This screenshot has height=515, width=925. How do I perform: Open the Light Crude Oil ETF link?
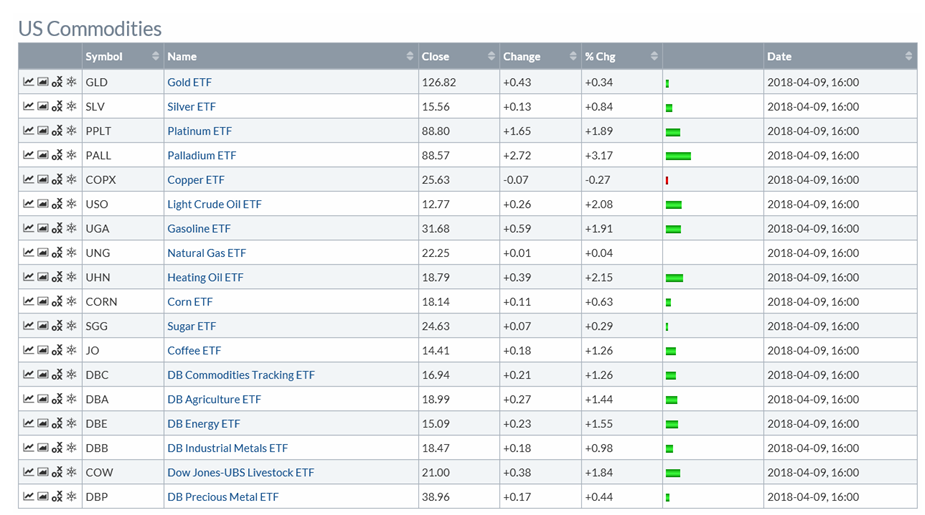point(214,204)
